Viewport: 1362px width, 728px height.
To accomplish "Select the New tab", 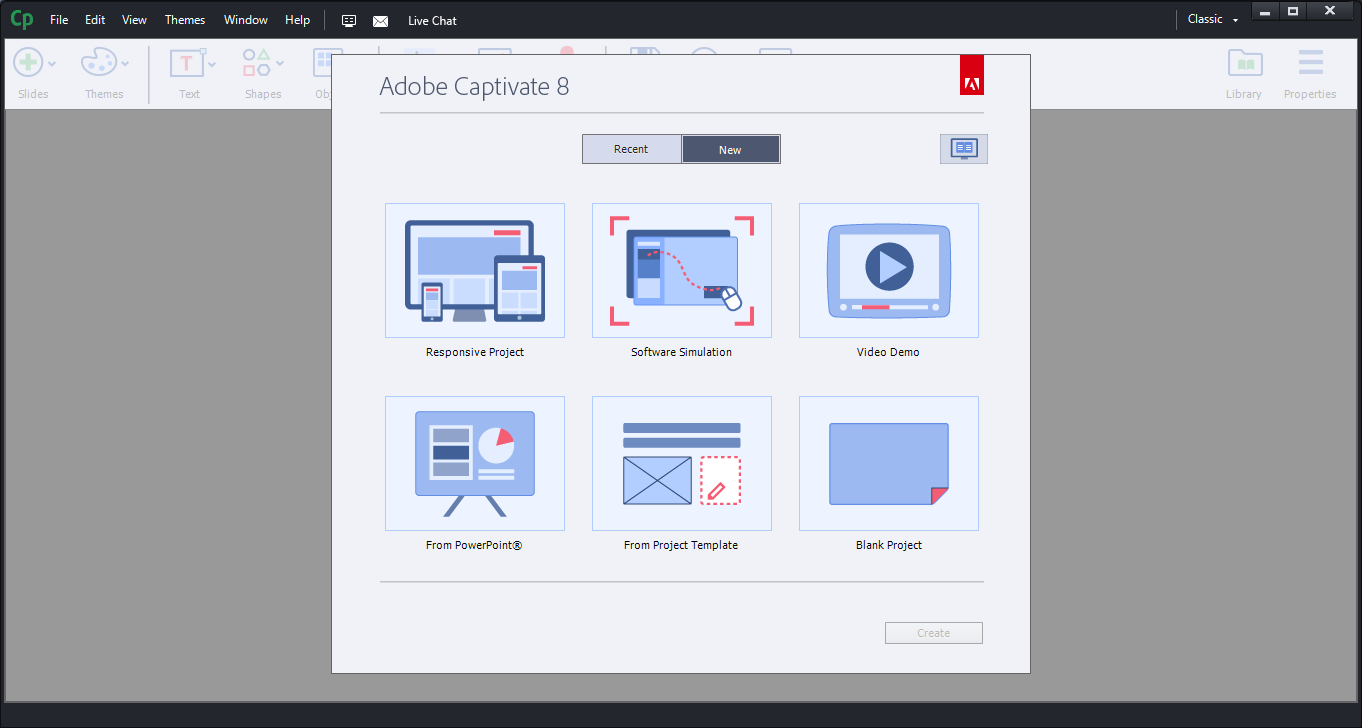I will coord(730,149).
